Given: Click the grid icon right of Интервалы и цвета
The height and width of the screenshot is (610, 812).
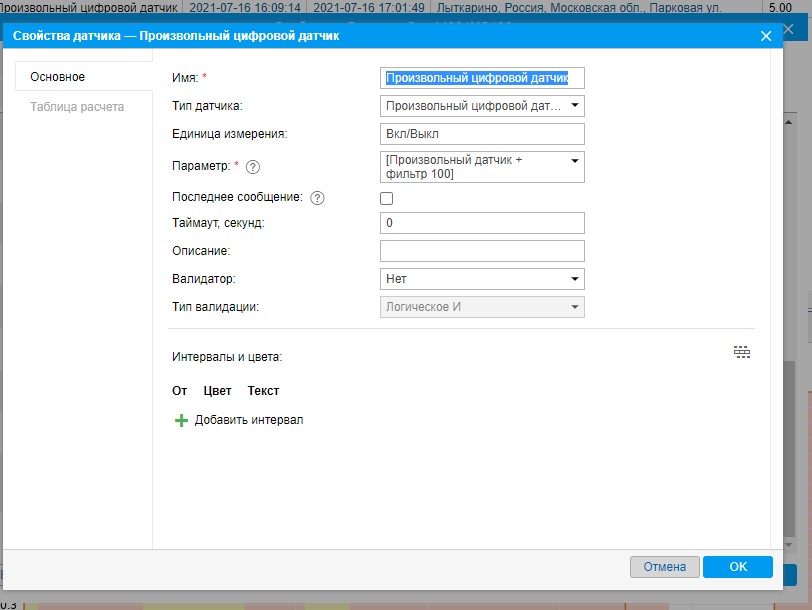Looking at the screenshot, I should (x=741, y=352).
